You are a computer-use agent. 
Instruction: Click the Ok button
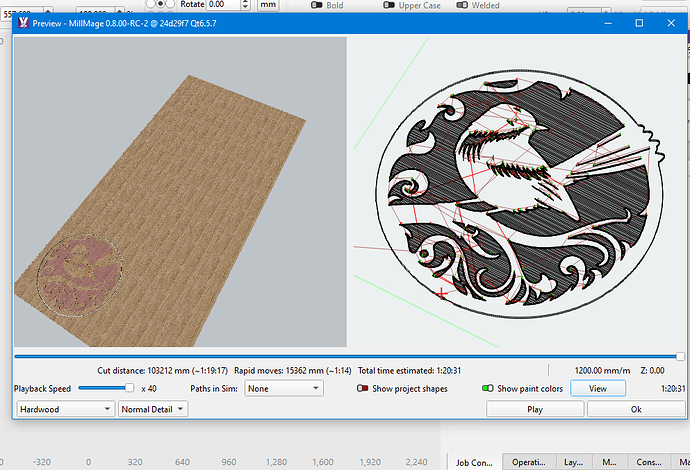pos(636,409)
